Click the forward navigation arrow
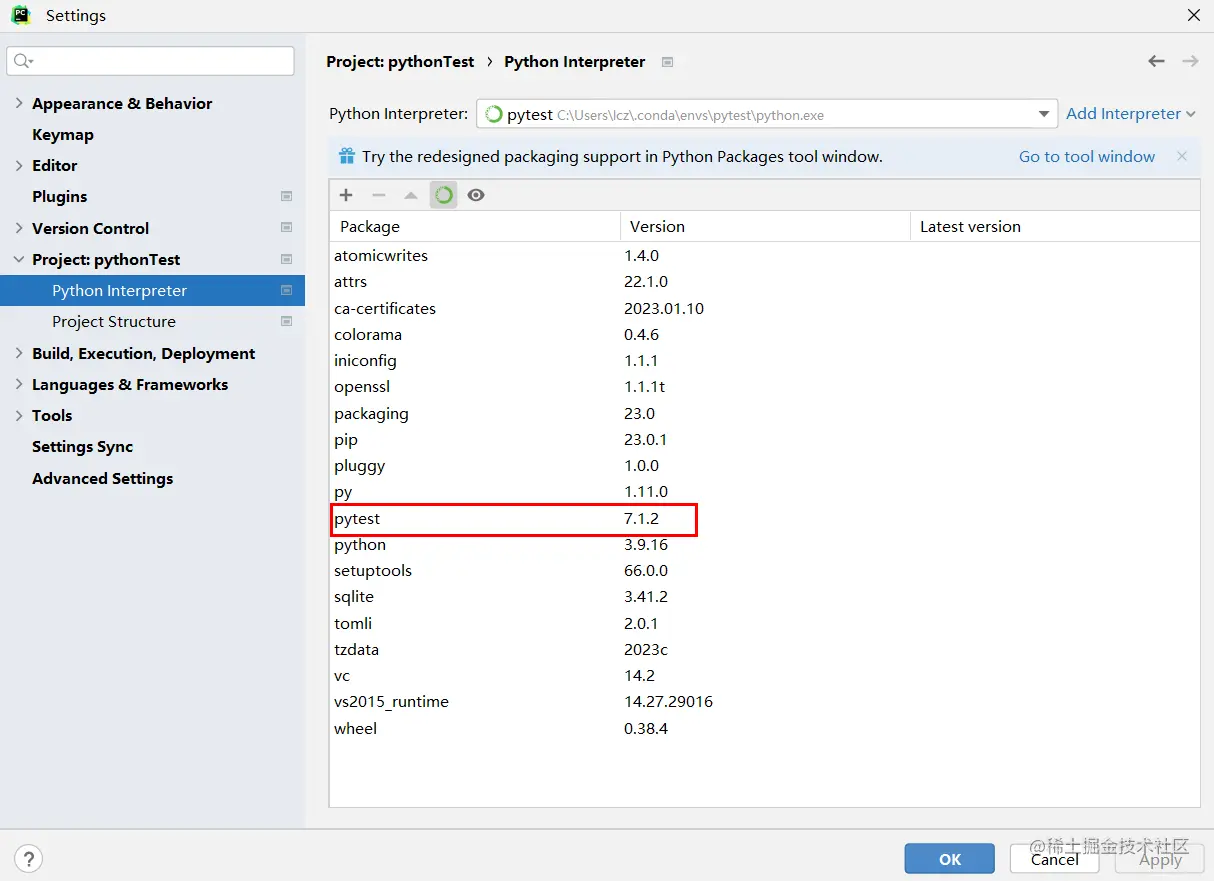1214x881 pixels. 1190,61
